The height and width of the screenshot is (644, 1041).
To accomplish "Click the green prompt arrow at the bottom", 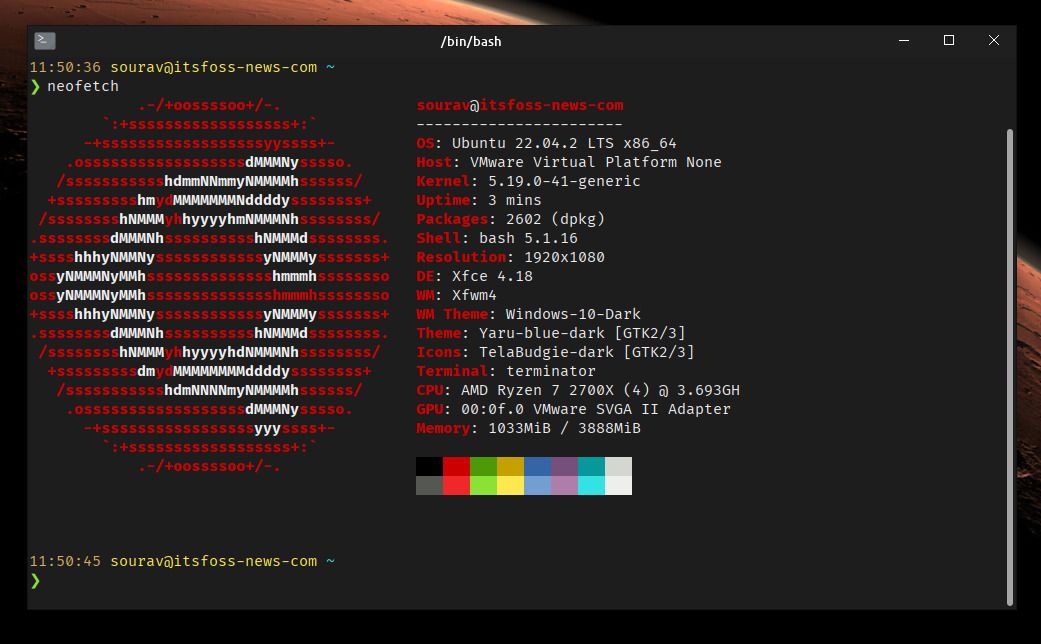I will tap(36, 579).
